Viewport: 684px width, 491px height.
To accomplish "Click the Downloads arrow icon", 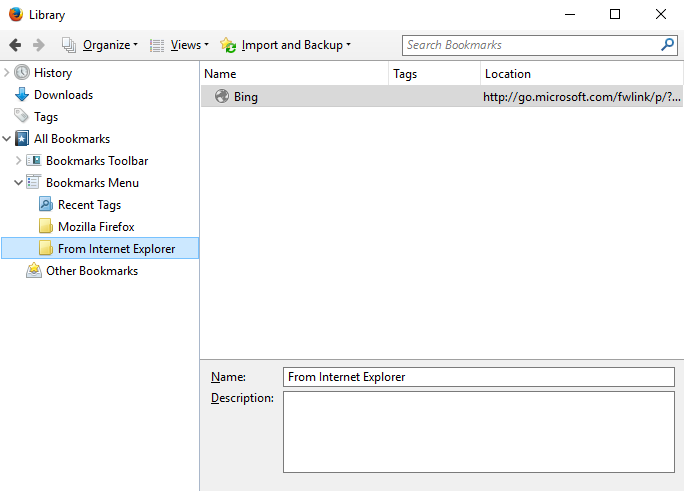I will tap(22, 95).
